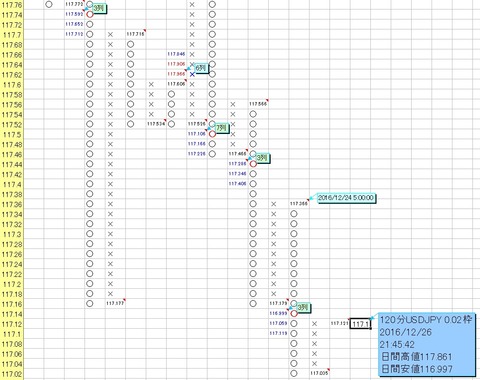Click the red circle in row 117.44
480x380 pixels.
(x=253, y=164)
